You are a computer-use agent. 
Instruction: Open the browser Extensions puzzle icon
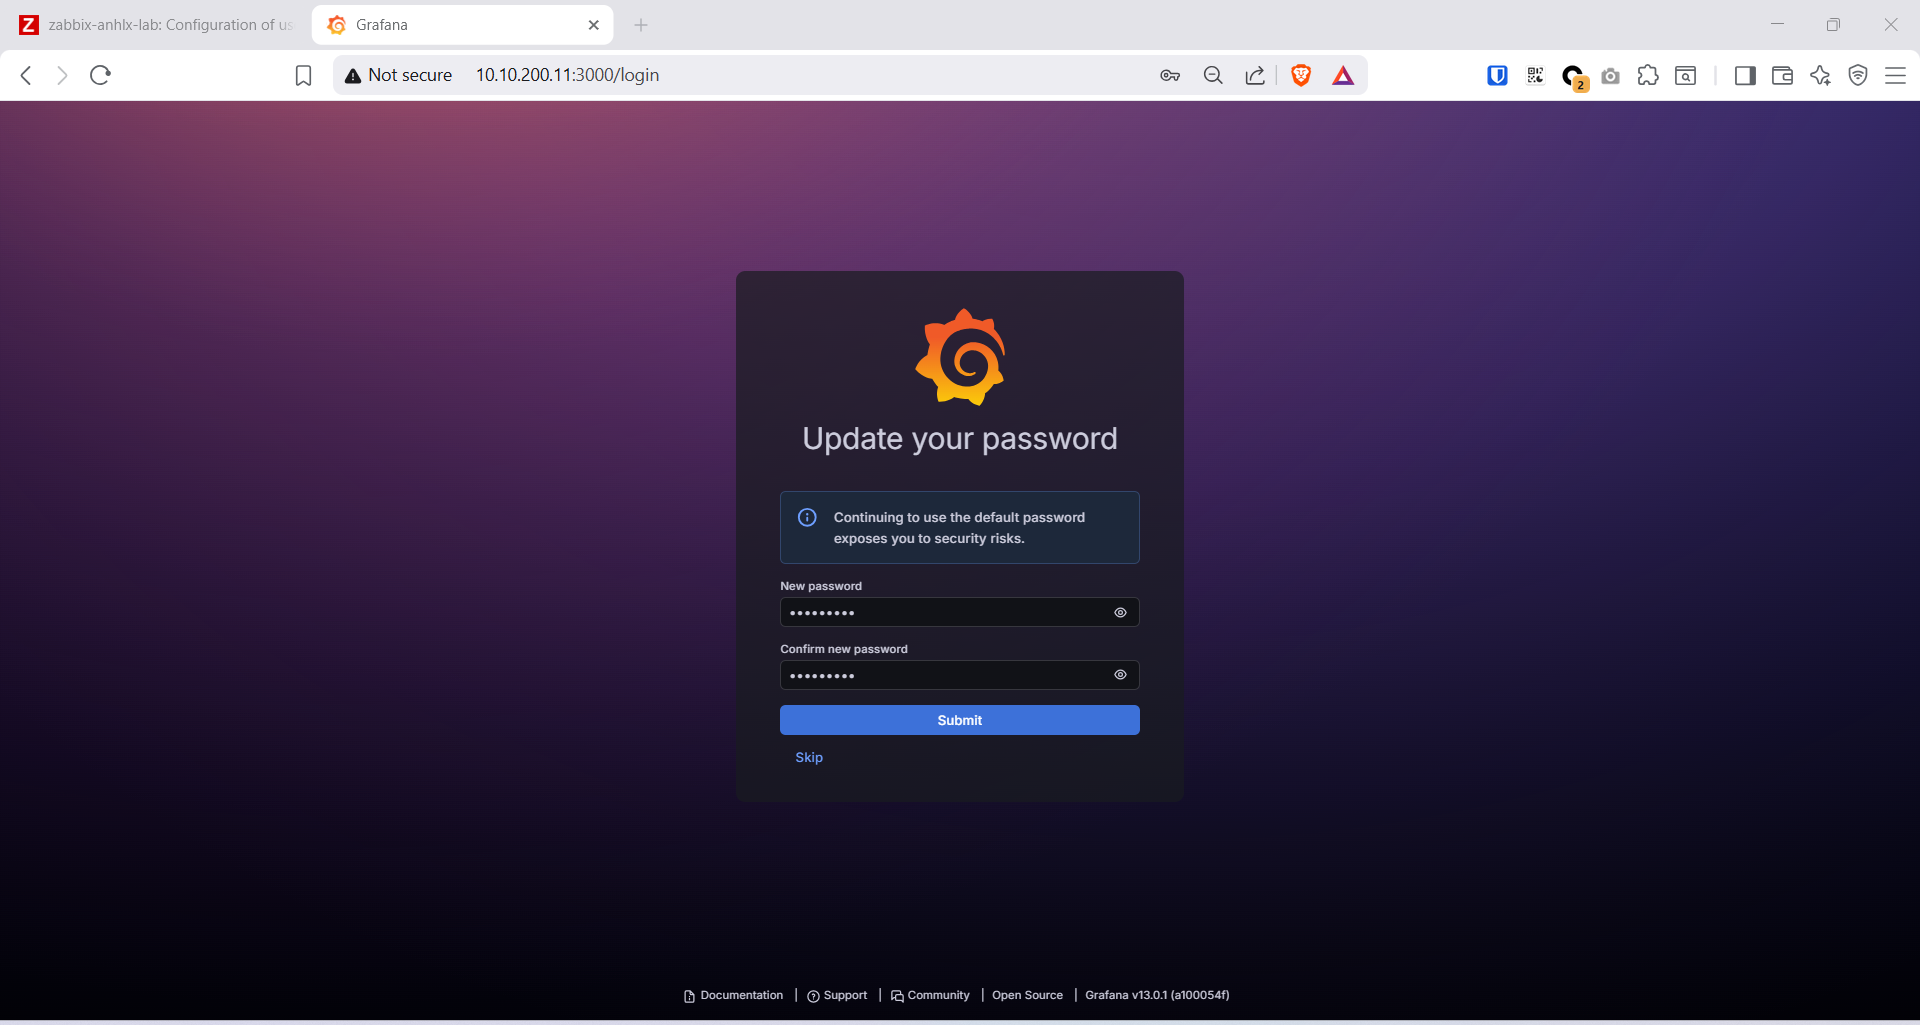(1648, 76)
